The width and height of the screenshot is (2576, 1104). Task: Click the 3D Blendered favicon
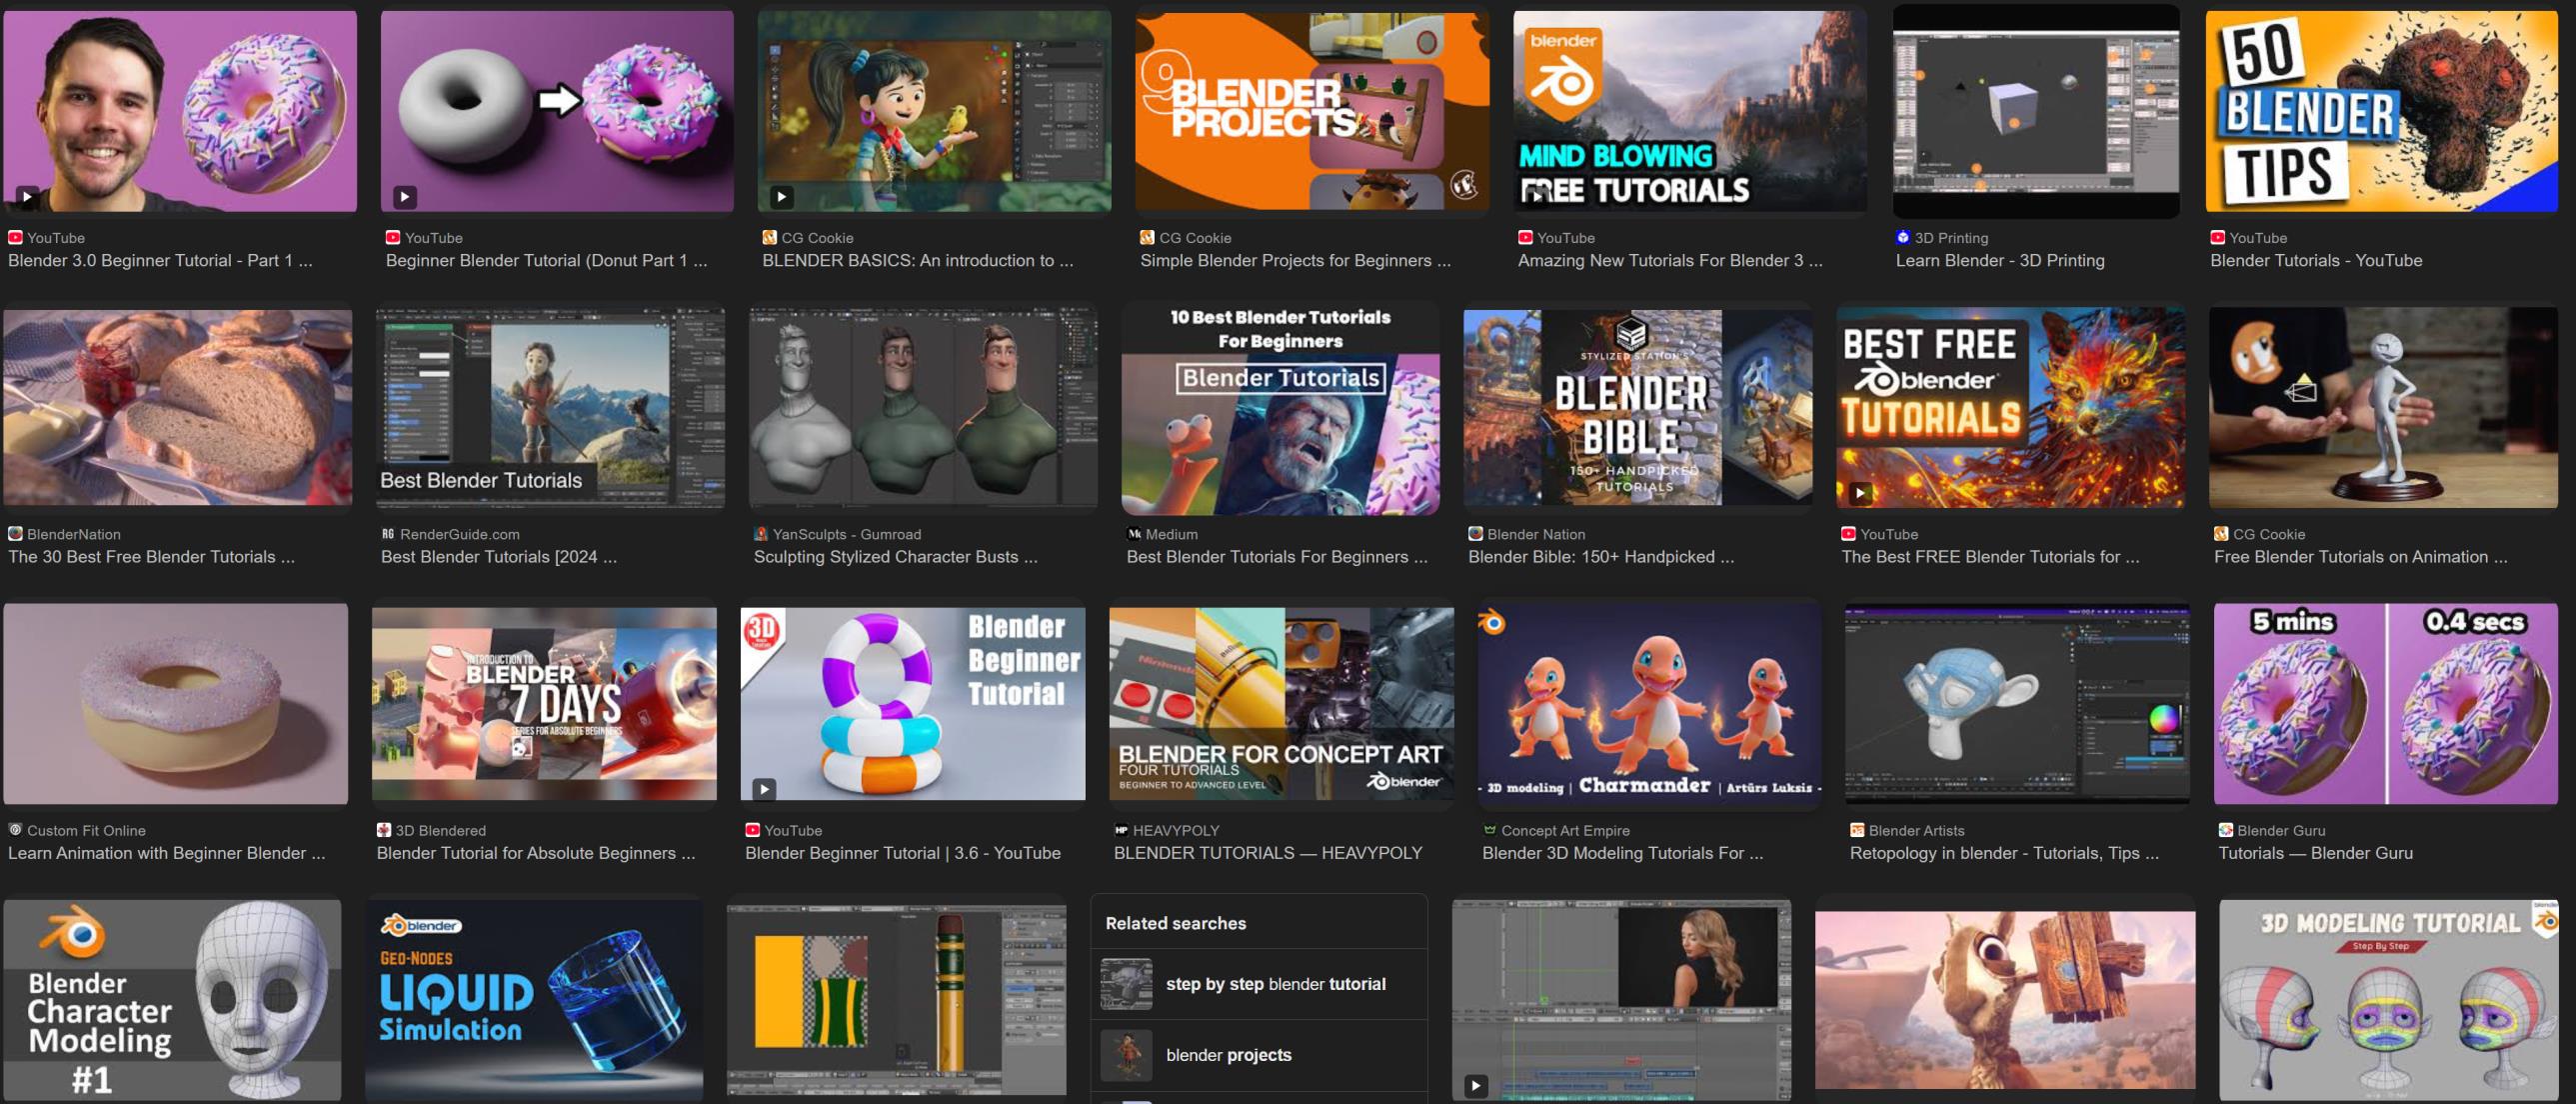(384, 830)
